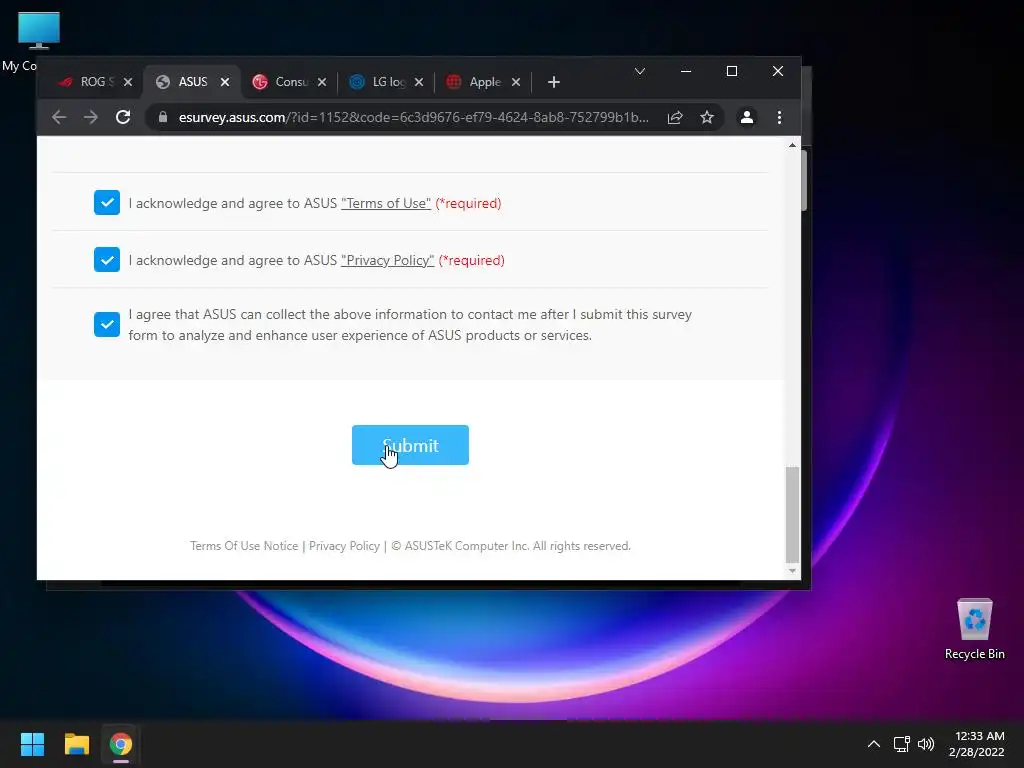Click scrollbar up arrow in page

pyautogui.click(x=792, y=145)
